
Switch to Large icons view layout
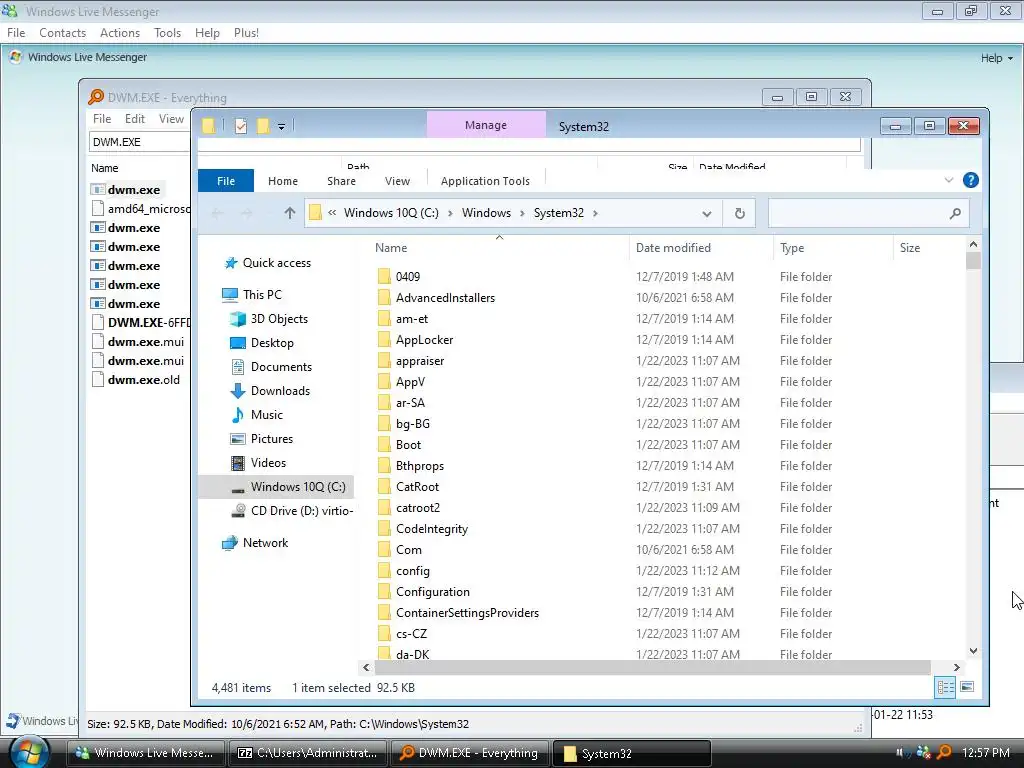pyautogui.click(x=967, y=687)
